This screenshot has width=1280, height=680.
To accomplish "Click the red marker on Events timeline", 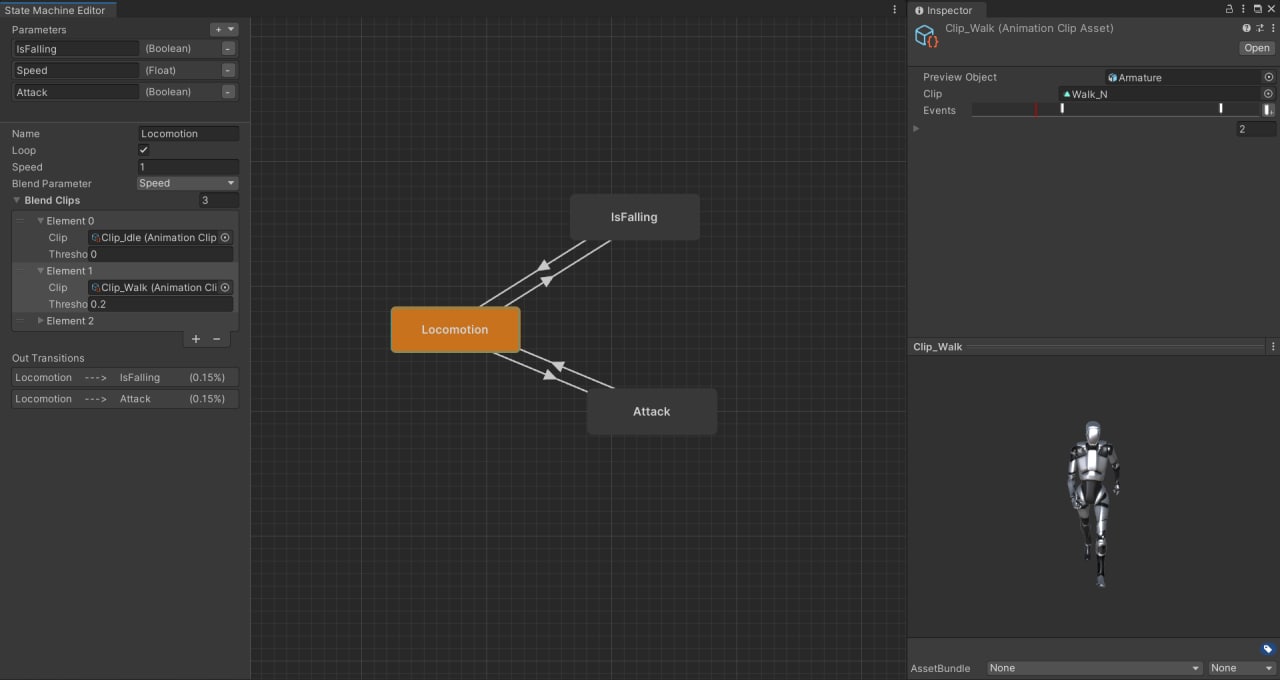I will 1036,110.
